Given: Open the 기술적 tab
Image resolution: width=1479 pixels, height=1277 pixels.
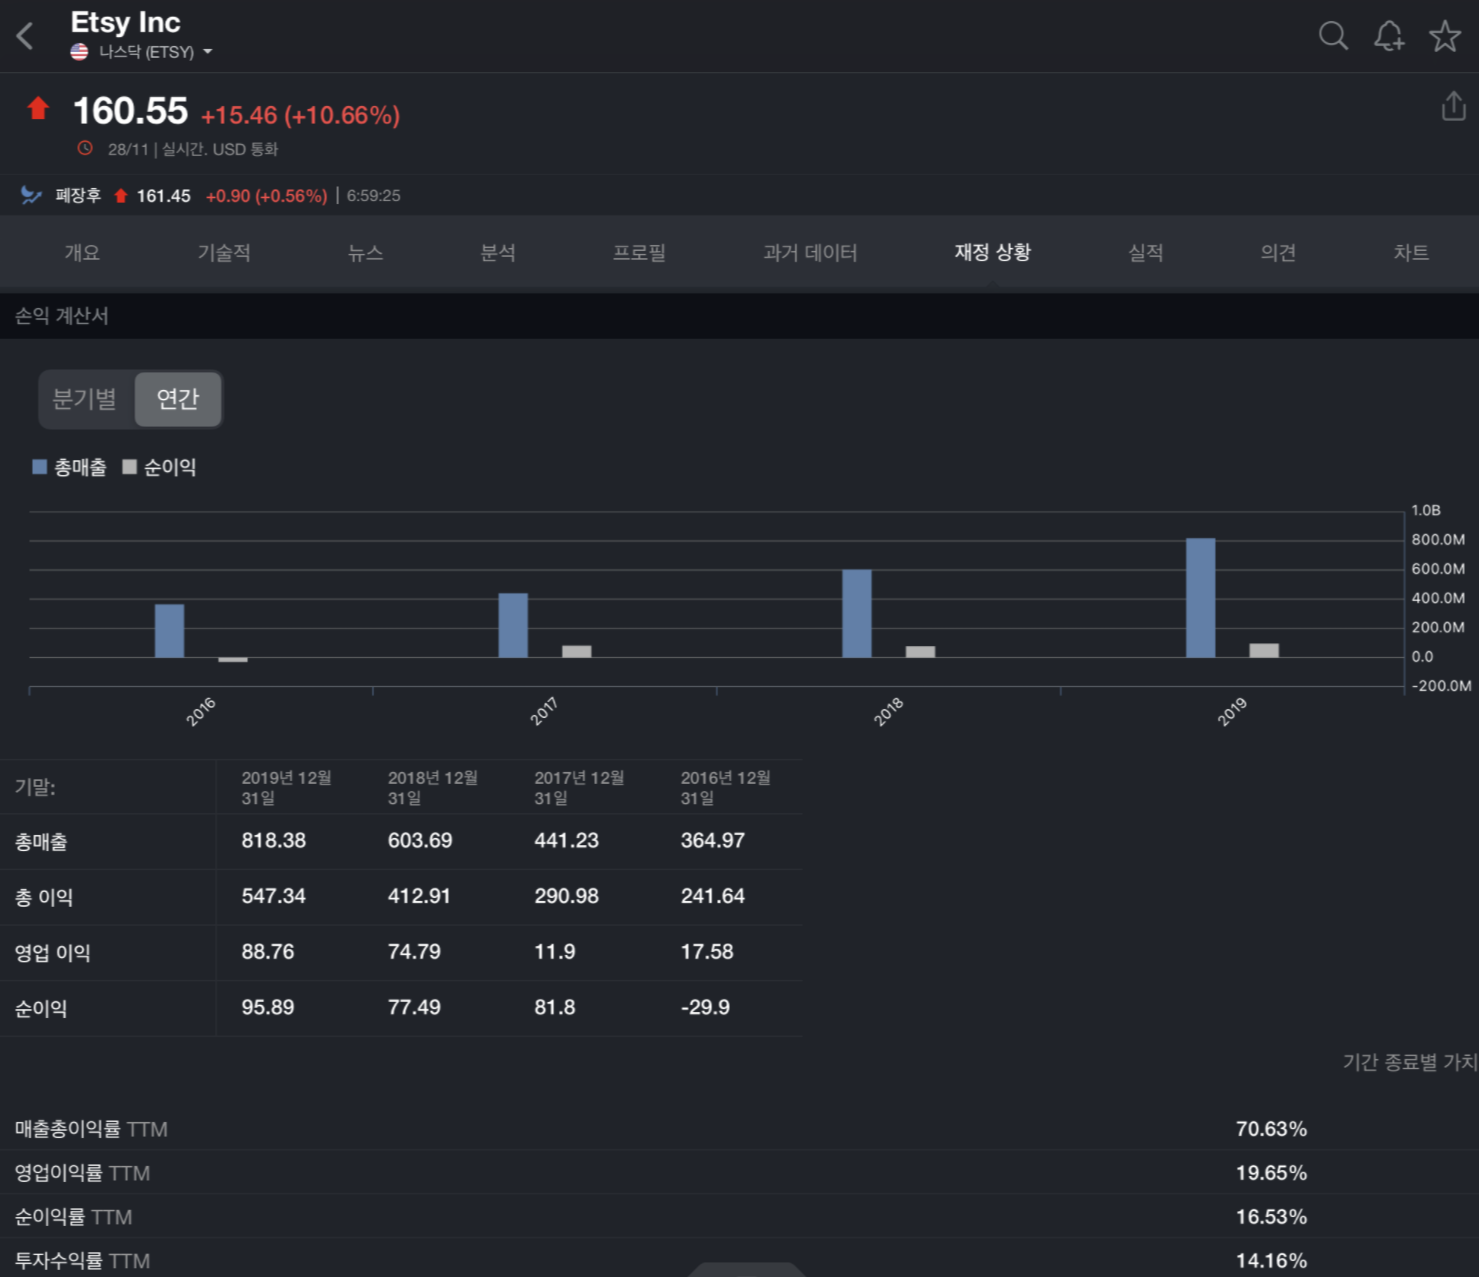Looking at the screenshot, I should coord(224,253).
